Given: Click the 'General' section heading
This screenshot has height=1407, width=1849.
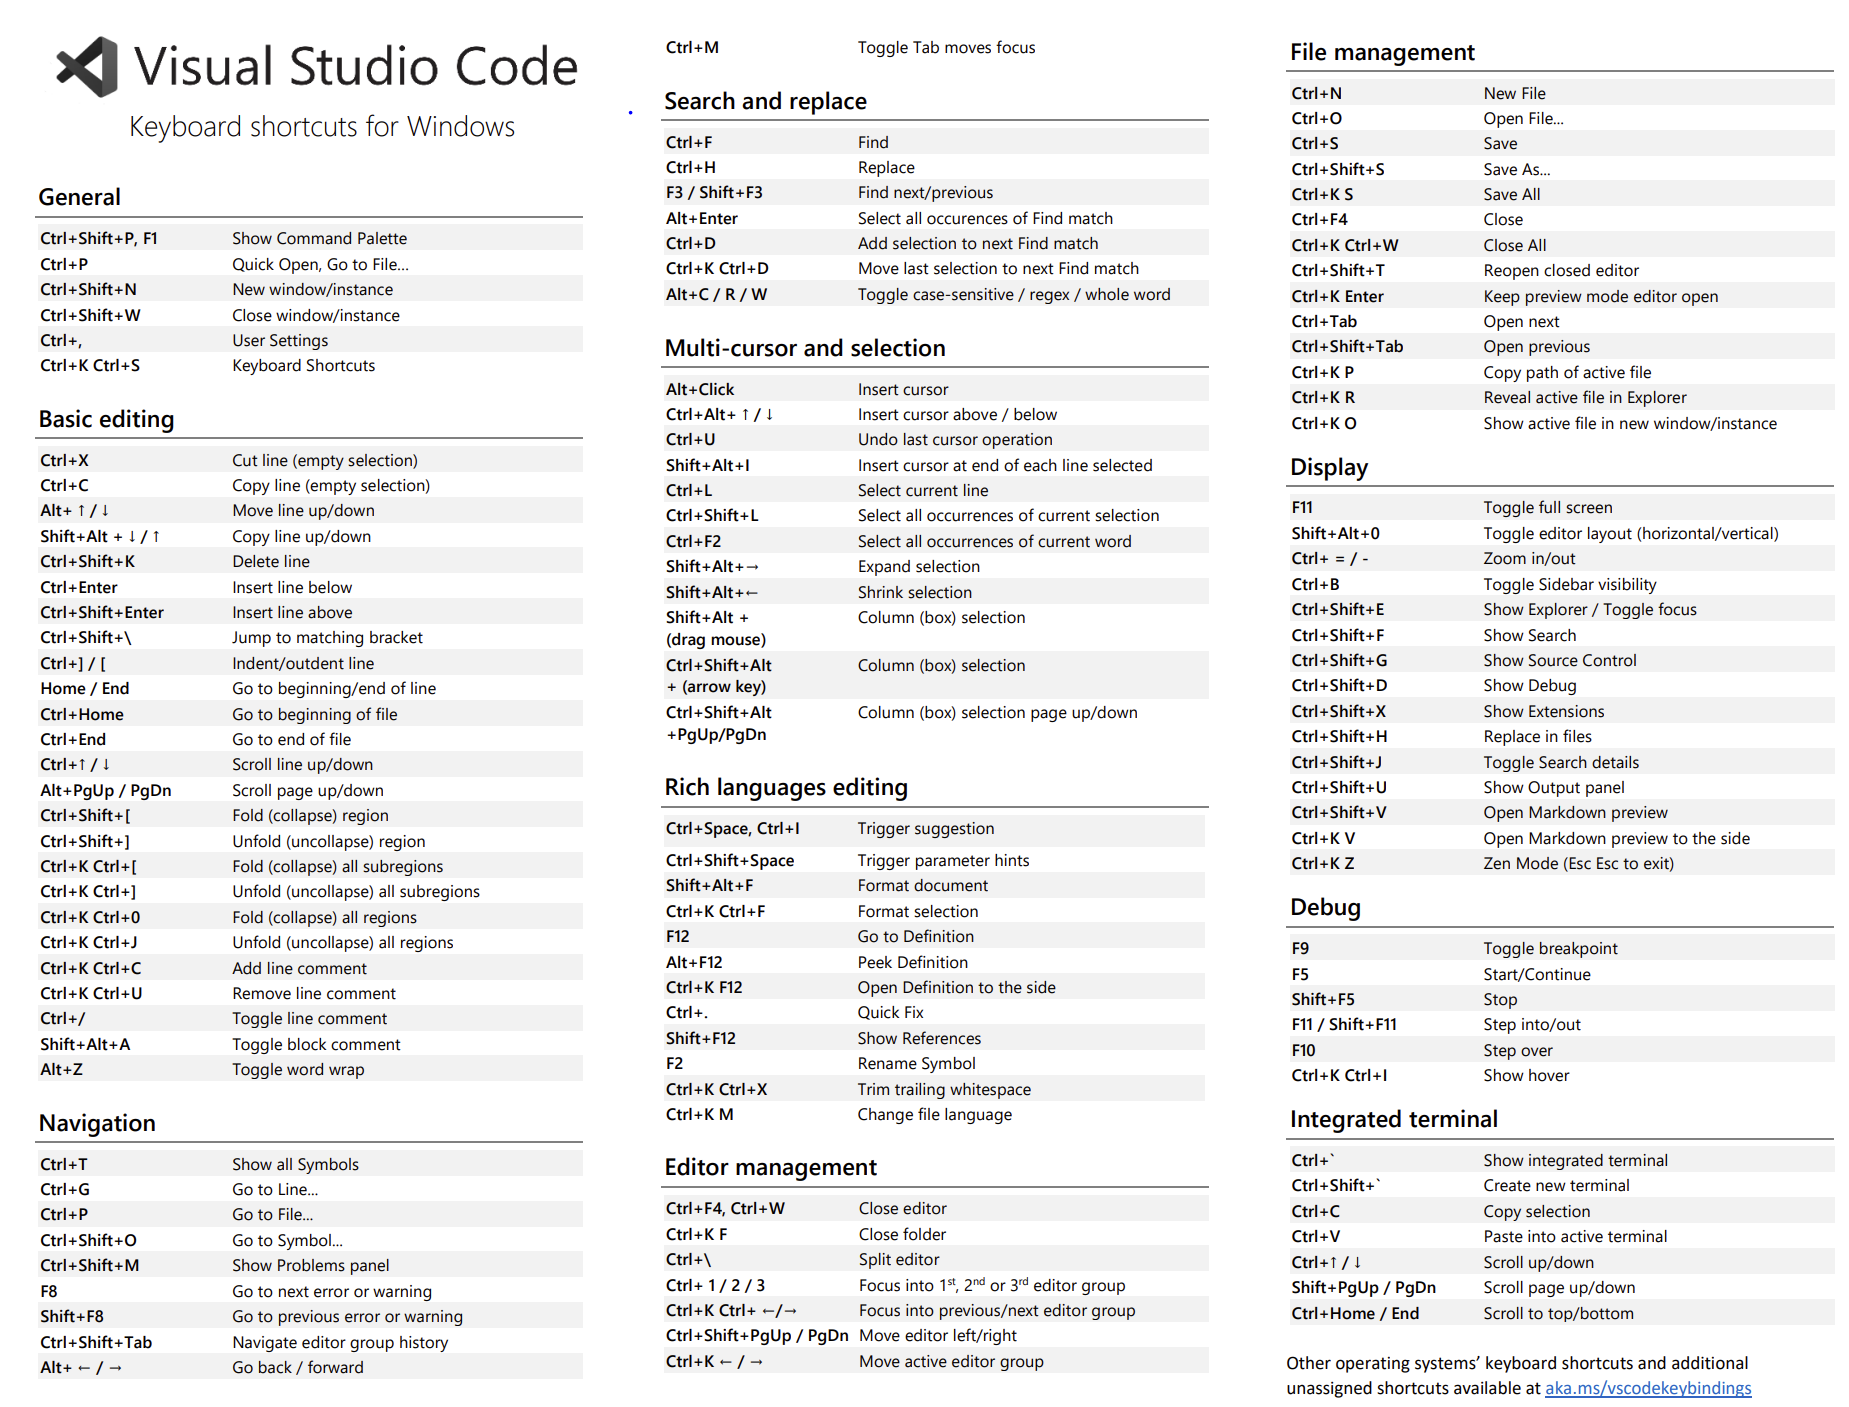Looking at the screenshot, I should pyautogui.click(x=80, y=197).
